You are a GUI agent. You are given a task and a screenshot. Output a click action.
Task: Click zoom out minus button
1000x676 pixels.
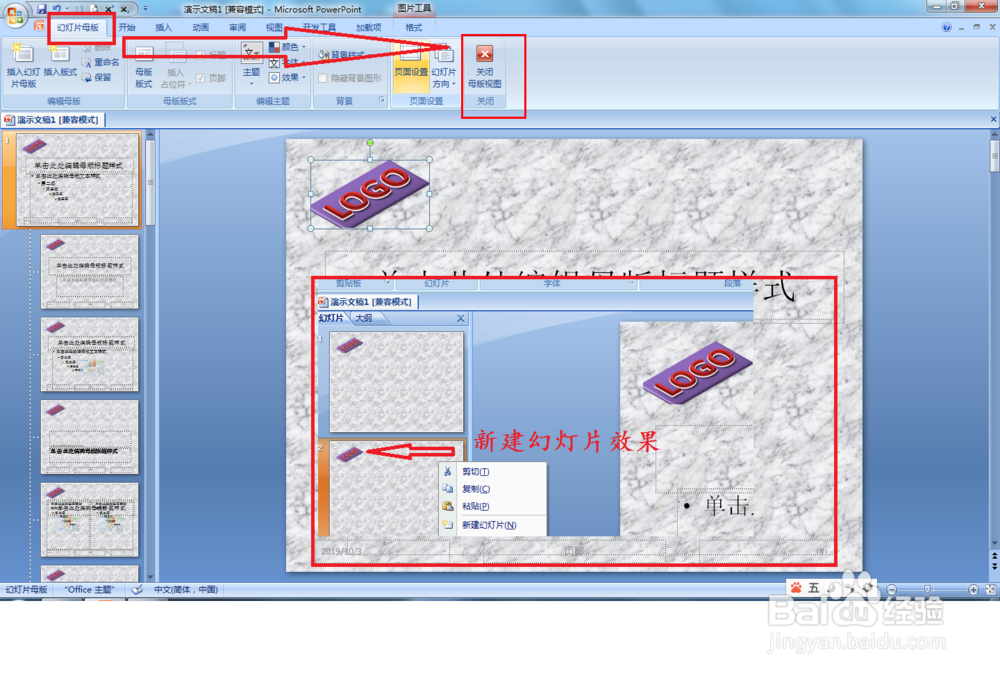pos(892,590)
